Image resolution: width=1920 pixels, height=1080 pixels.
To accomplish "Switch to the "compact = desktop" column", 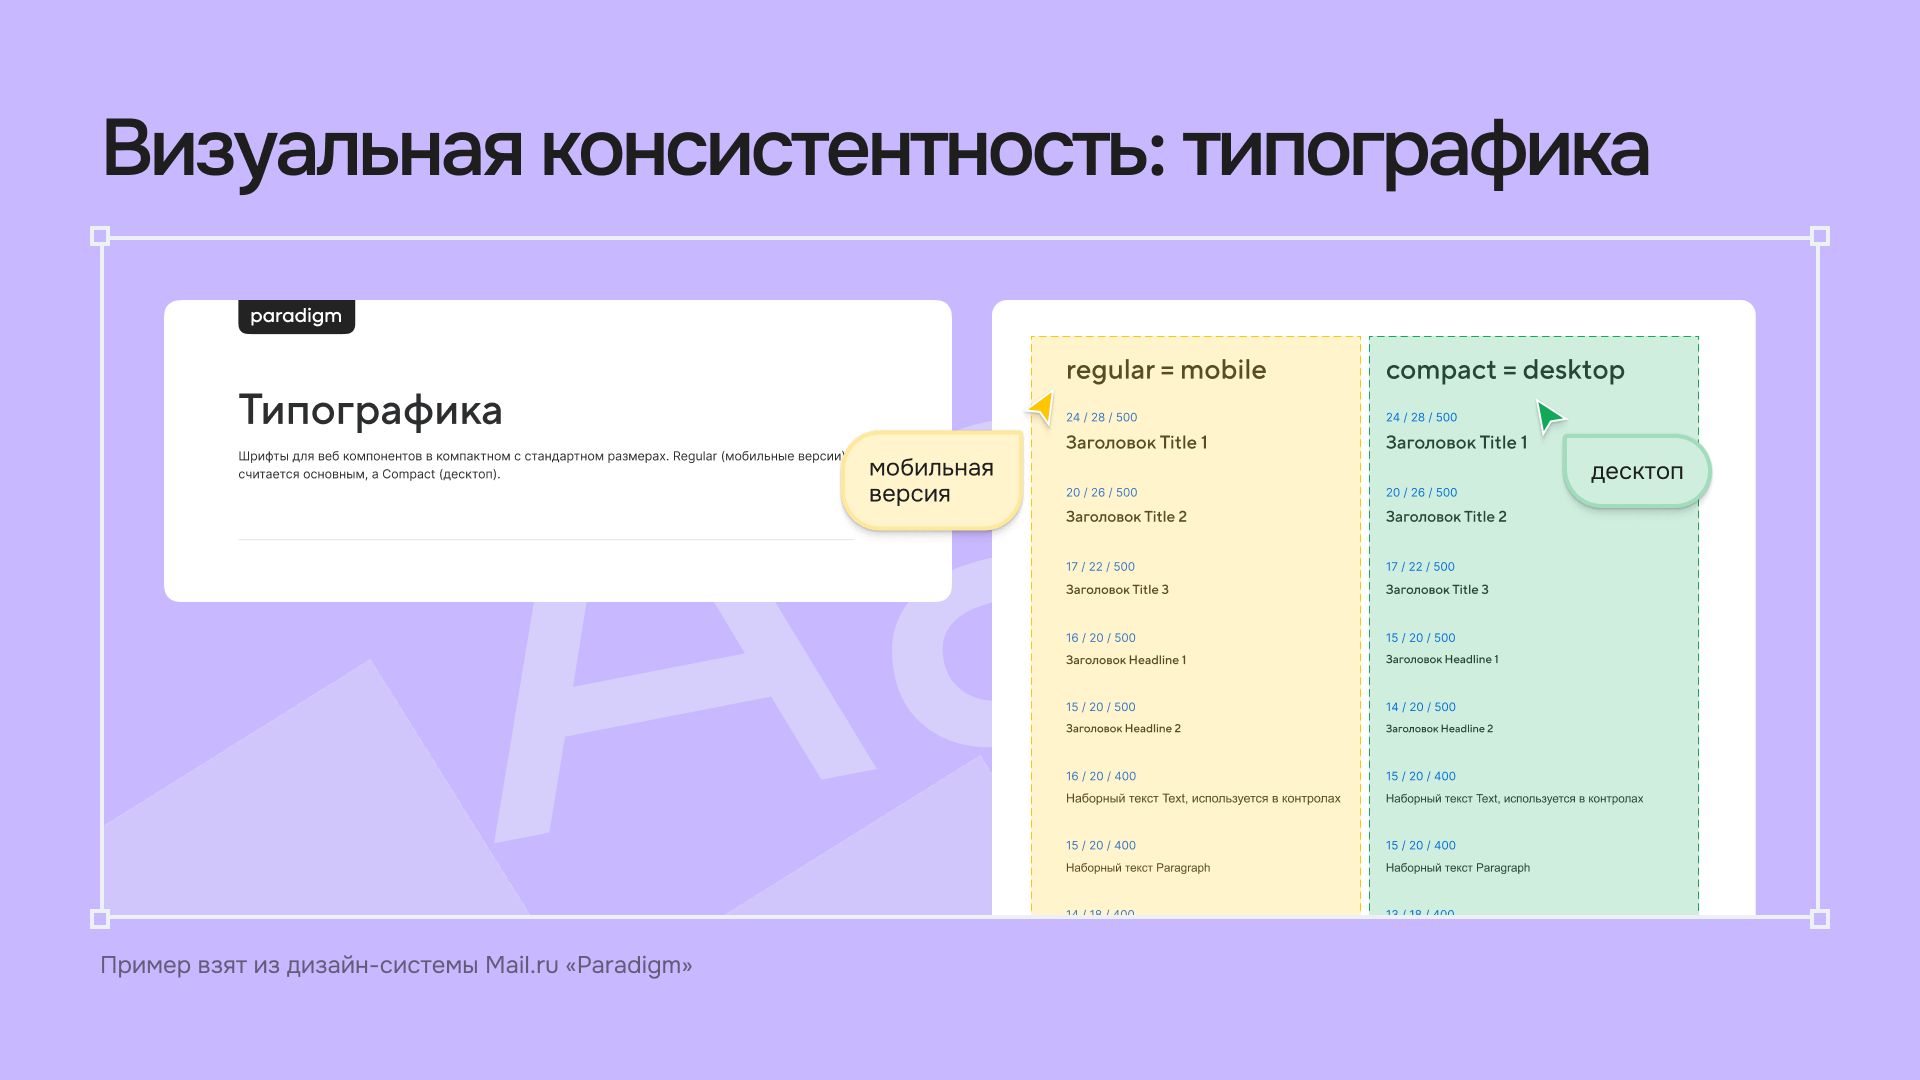I will (1505, 370).
